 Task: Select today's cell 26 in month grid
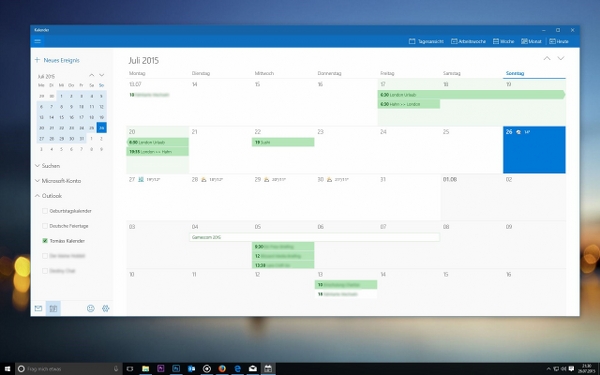tap(534, 150)
